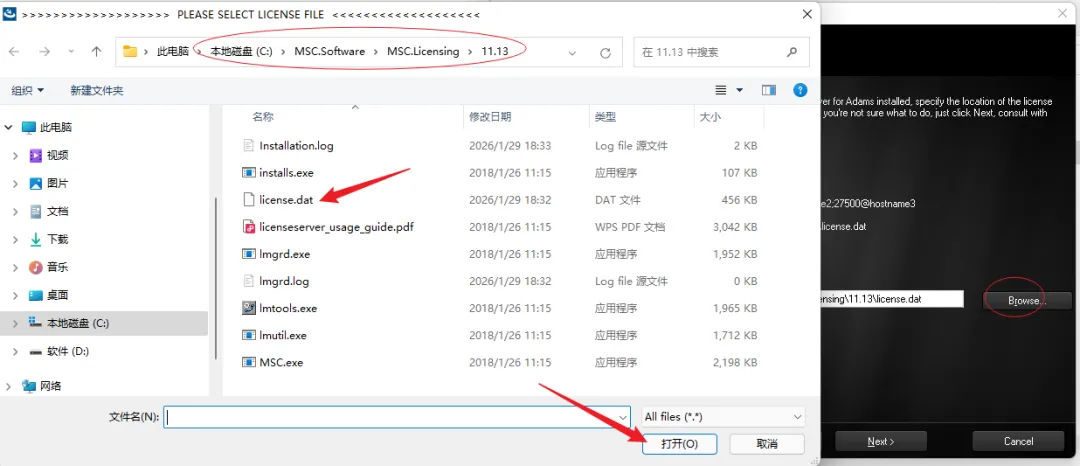Expand the 图片 tree node
This screenshot has height=466, width=1080.
(x=15, y=184)
